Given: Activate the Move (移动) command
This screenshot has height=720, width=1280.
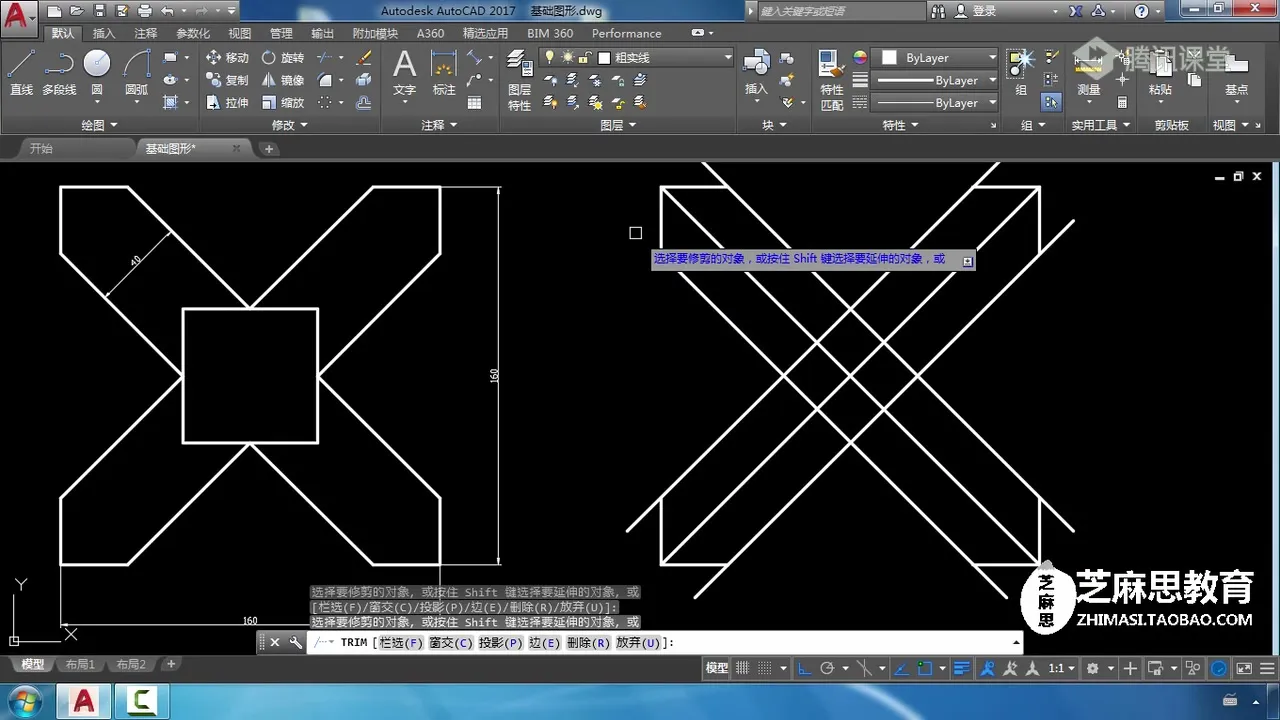Looking at the screenshot, I should tap(227, 58).
